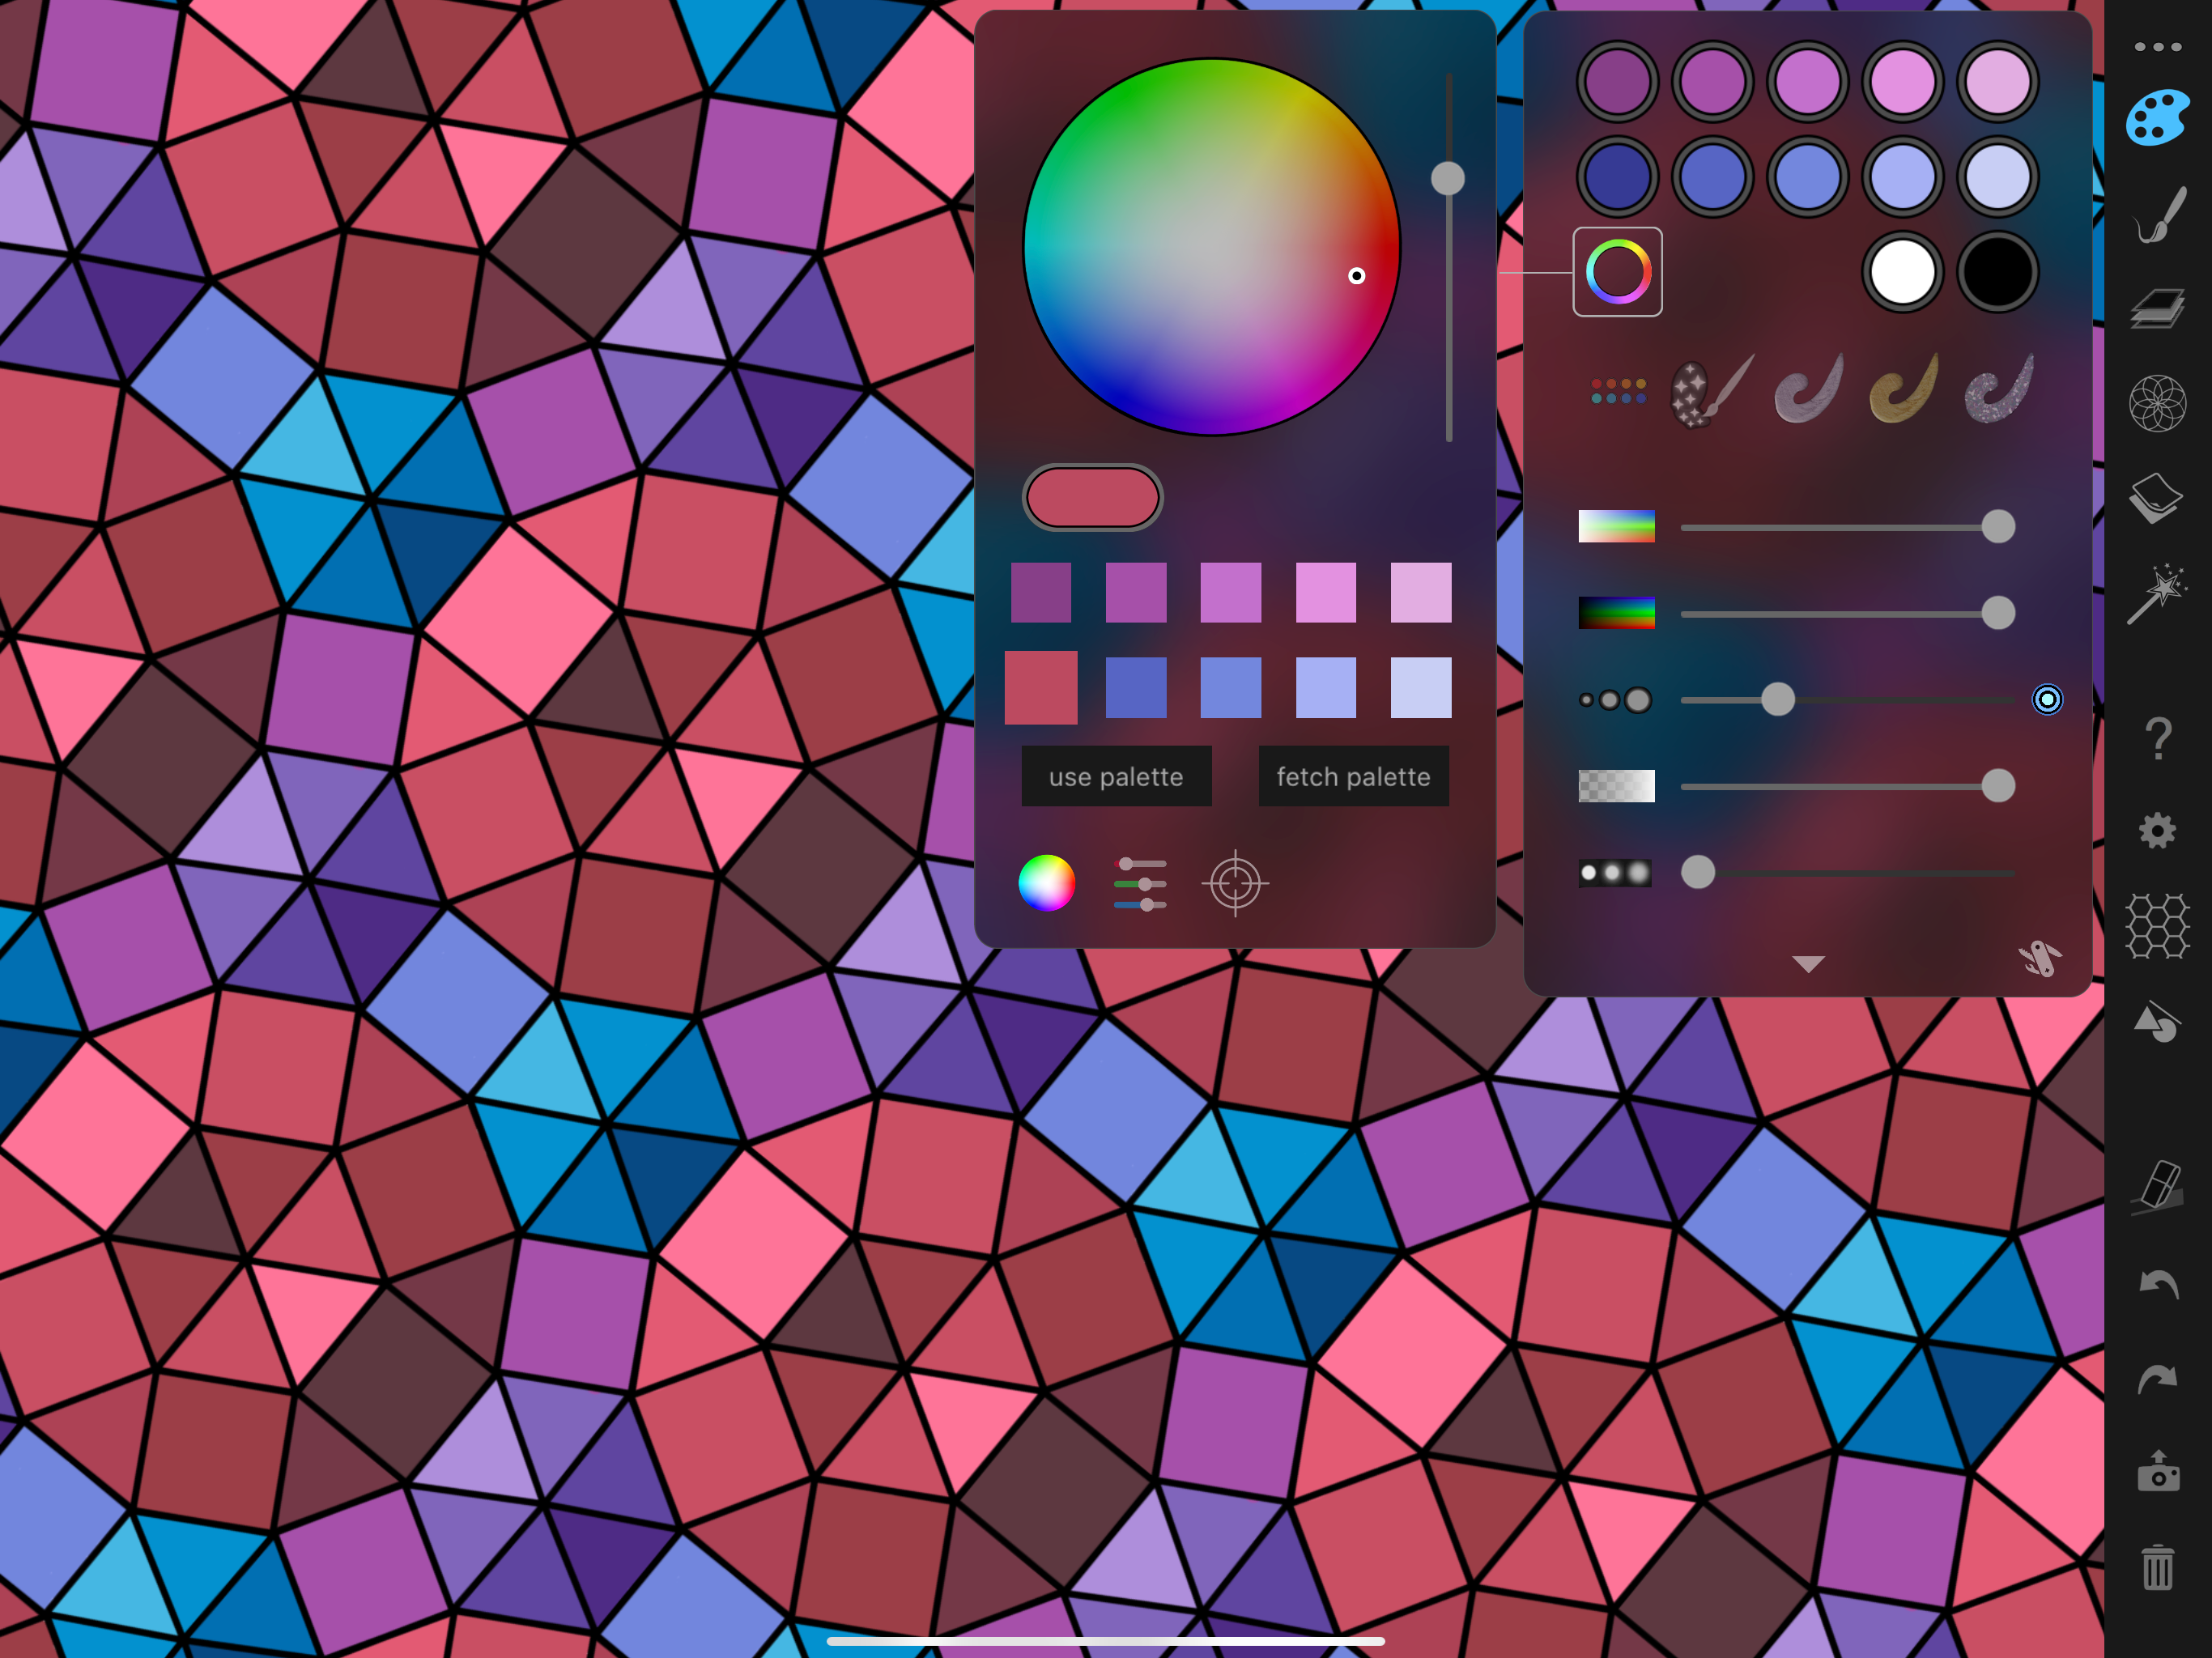The width and height of the screenshot is (2212, 1658).
Task: Collapse the brush panel with down arrow
Action: click(x=1808, y=964)
